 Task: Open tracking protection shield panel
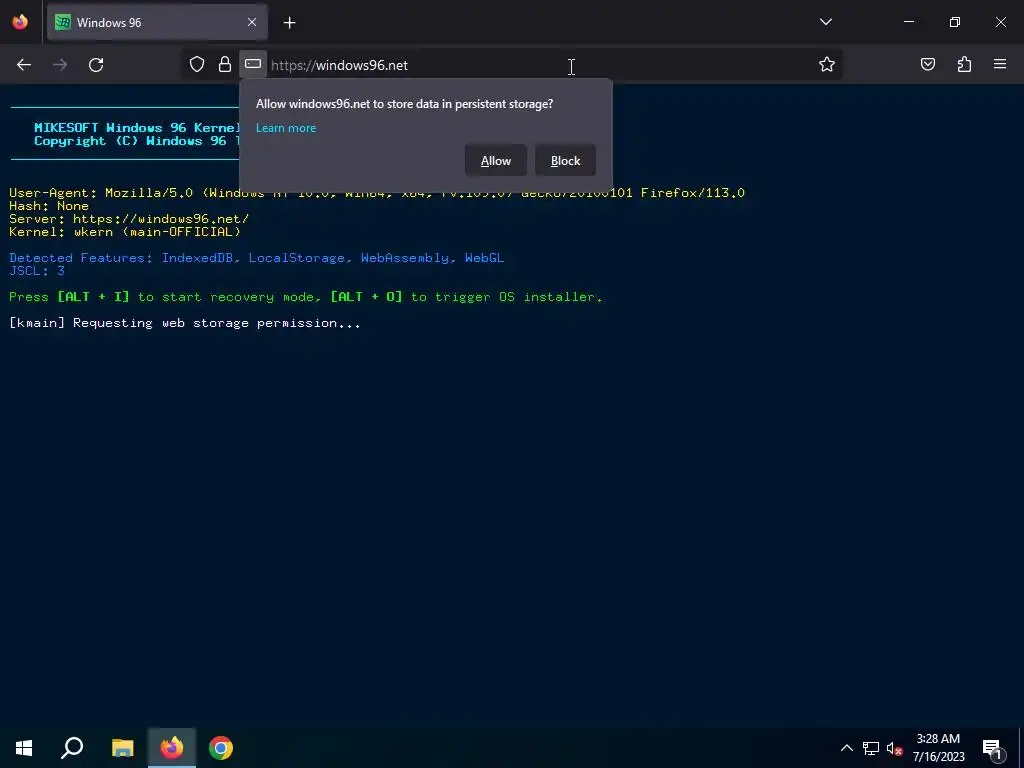coord(197,64)
